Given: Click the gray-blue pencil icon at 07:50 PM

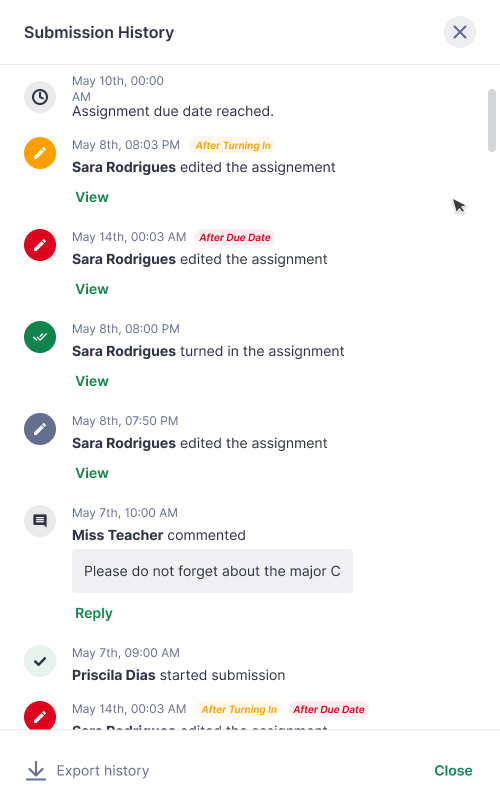Looking at the screenshot, I should [x=40, y=429].
